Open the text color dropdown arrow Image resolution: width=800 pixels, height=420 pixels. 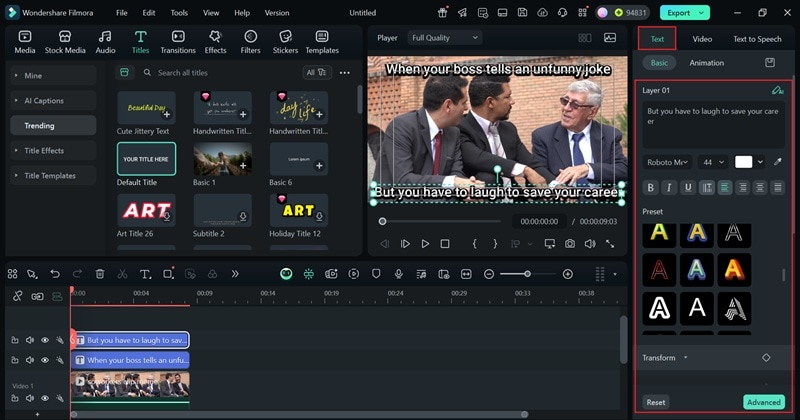pyautogui.click(x=760, y=162)
